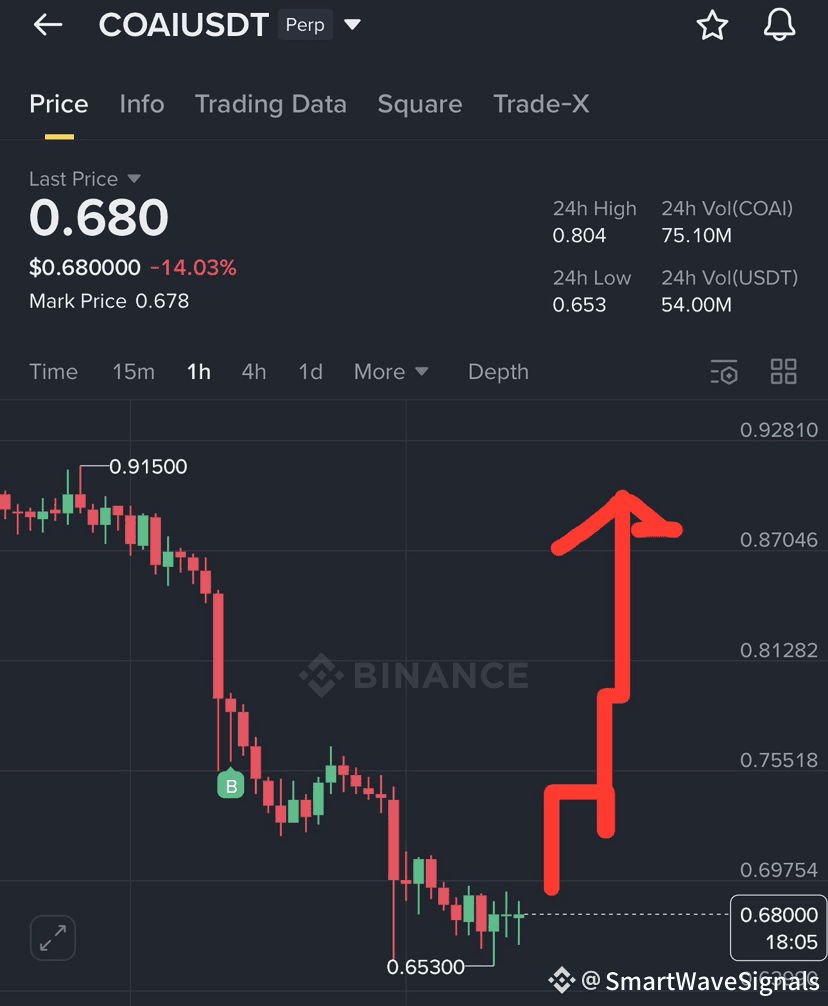Open price alert bell icon
The image size is (828, 1006).
coord(779,25)
